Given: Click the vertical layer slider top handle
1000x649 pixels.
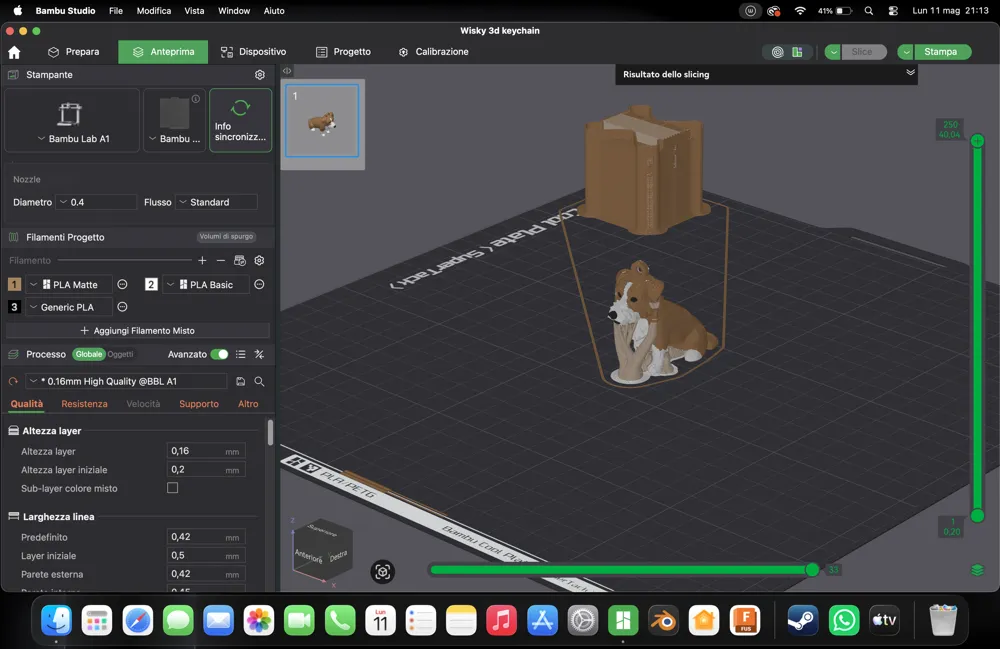Looking at the screenshot, I should [x=977, y=140].
